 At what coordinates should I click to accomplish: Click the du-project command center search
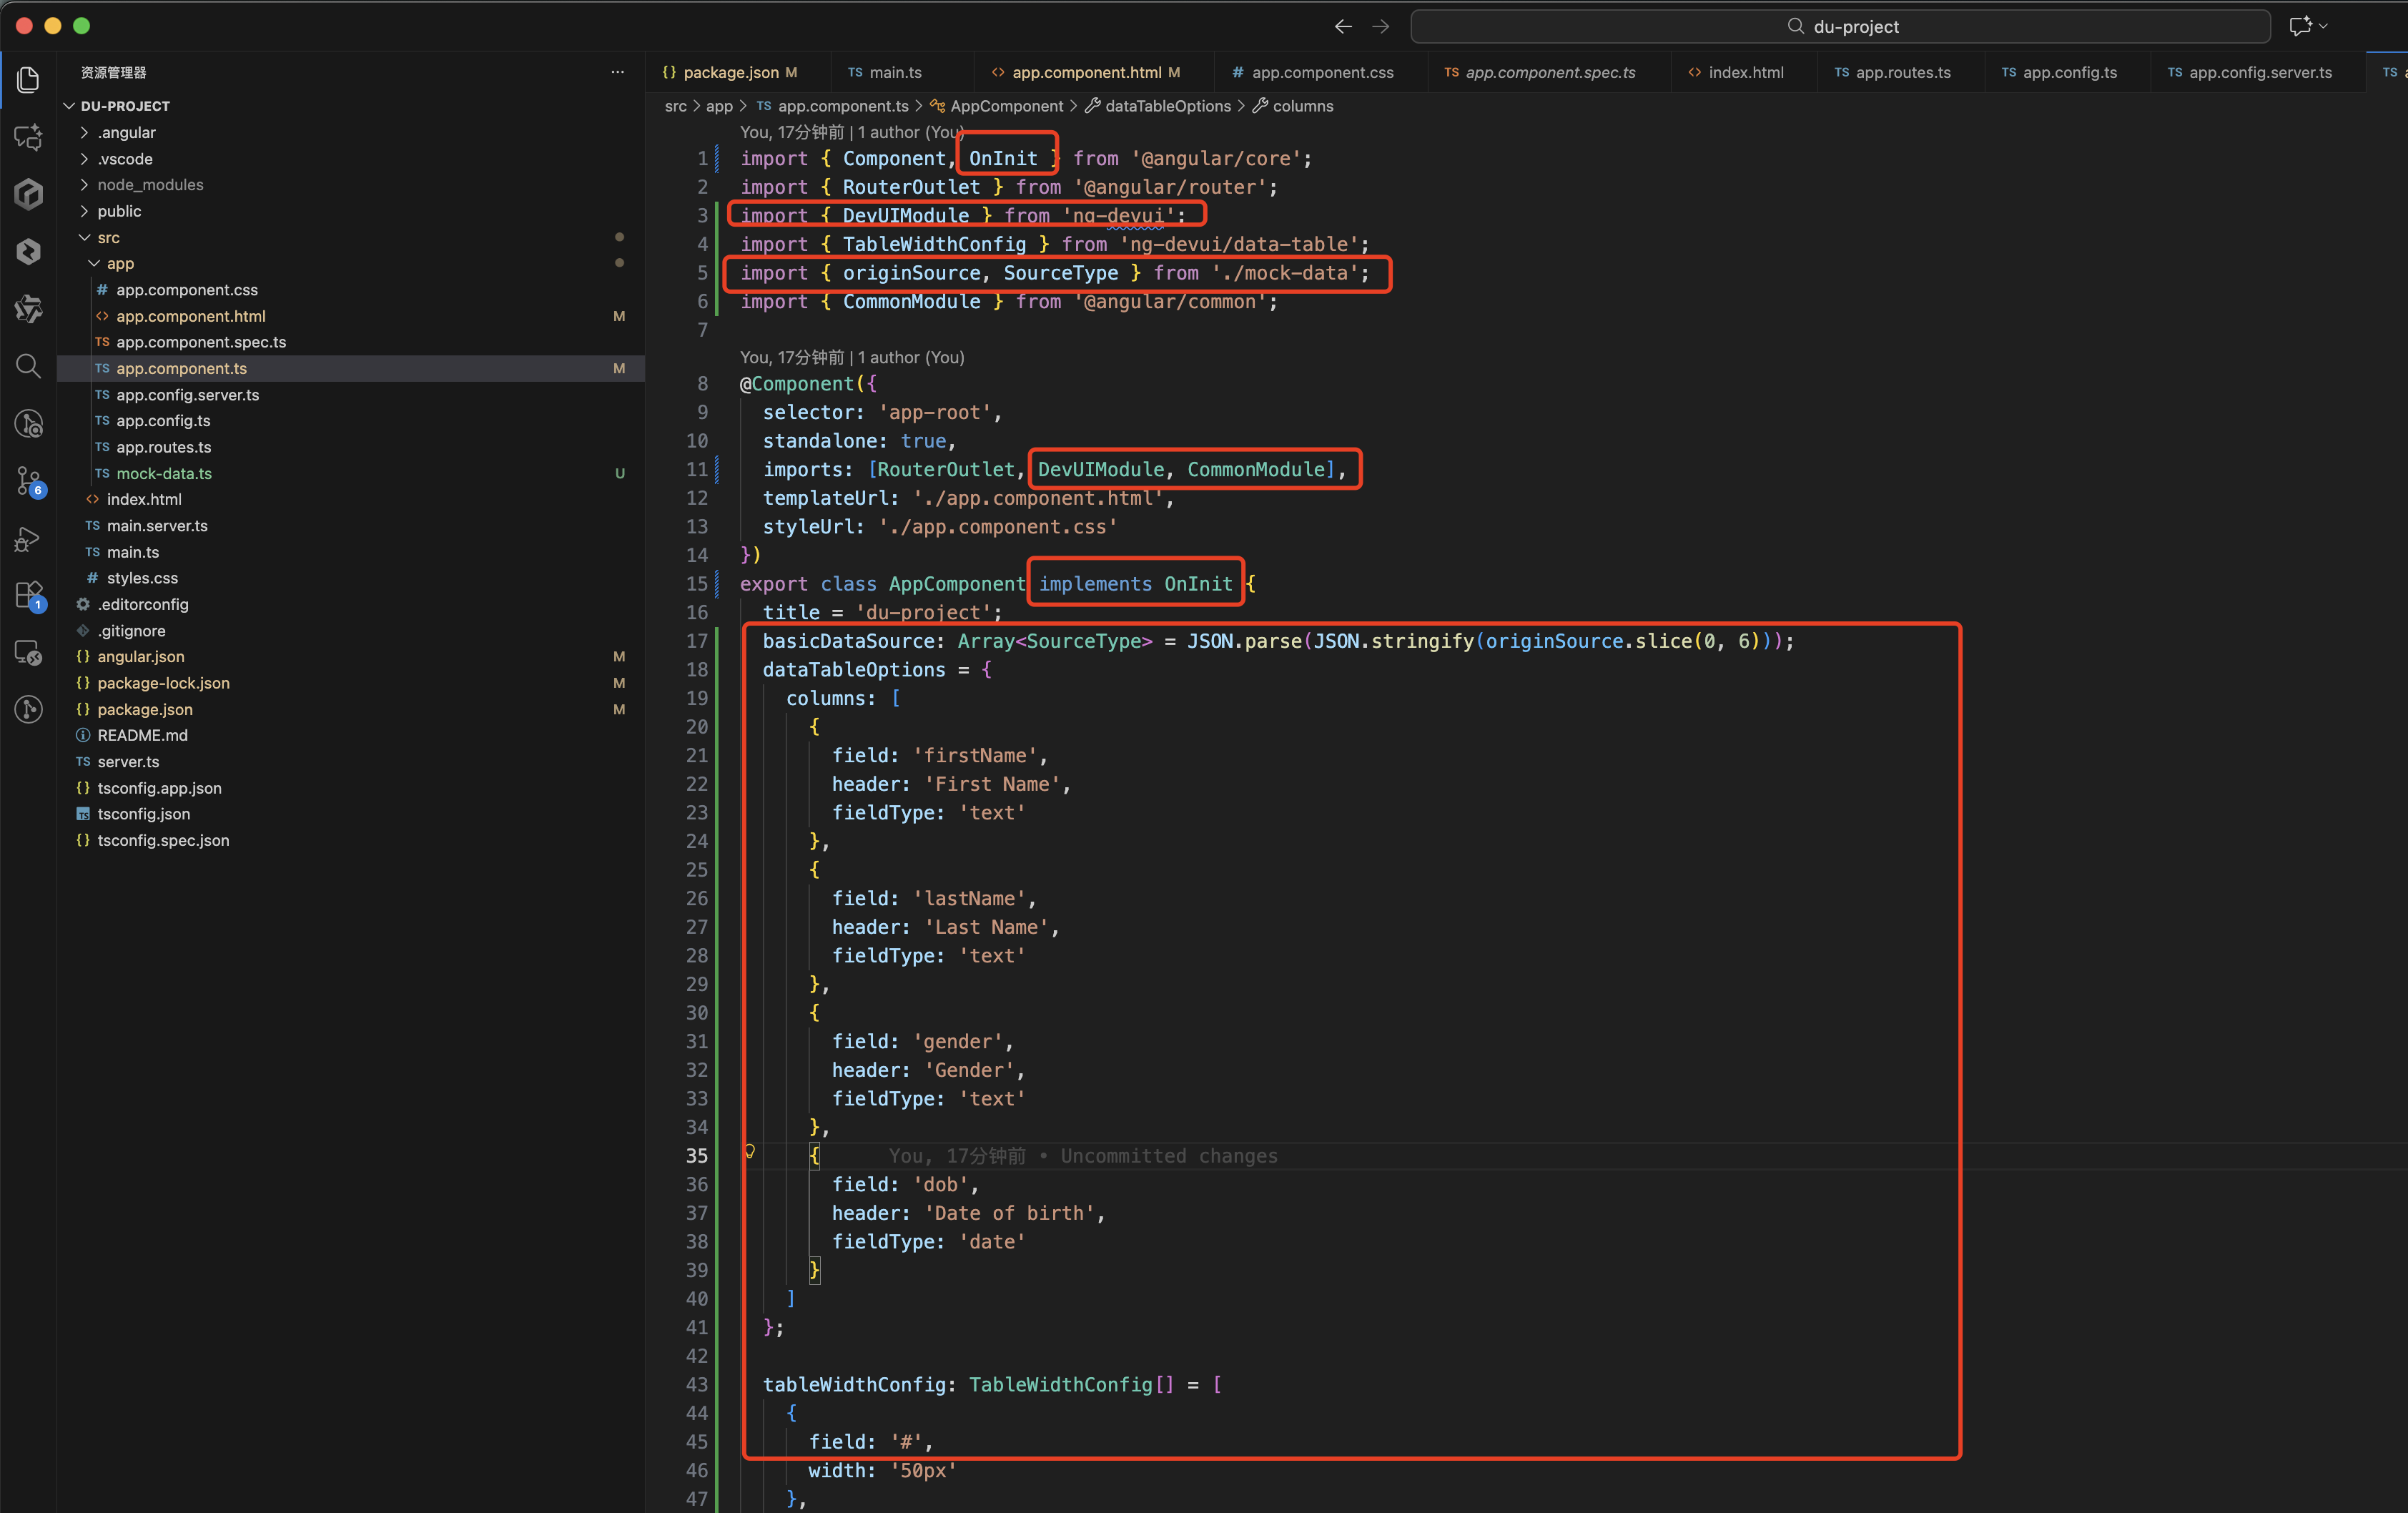1840,27
